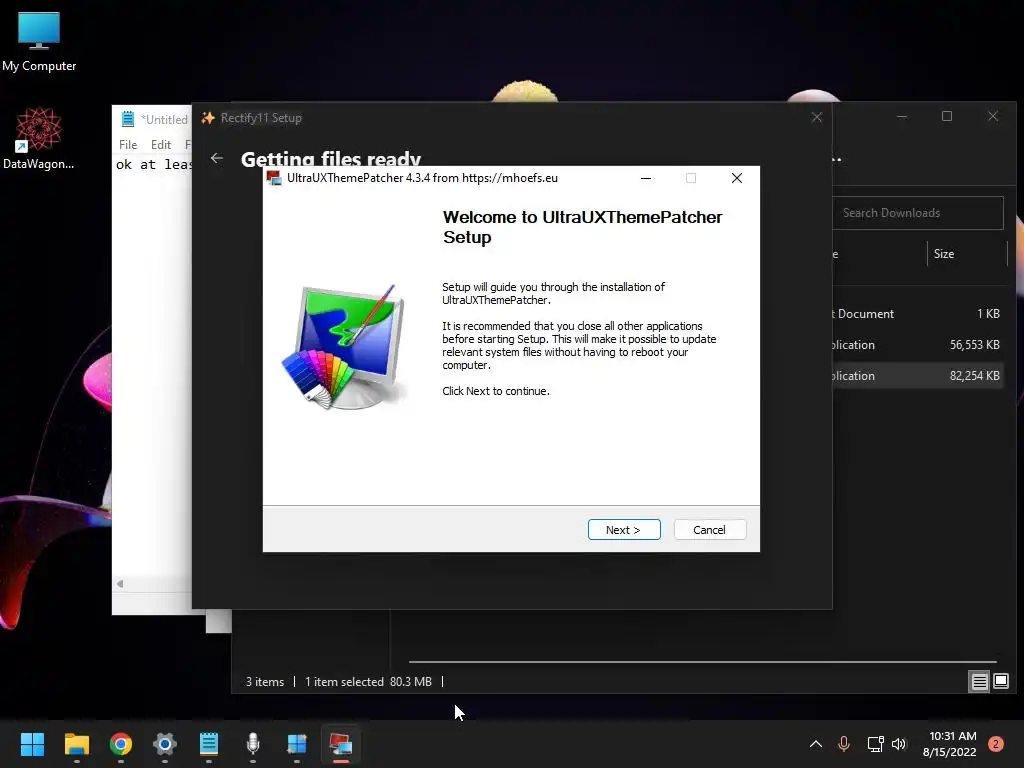Click the Explorer horizontal scrollbar
1024x768 pixels.
point(702,662)
